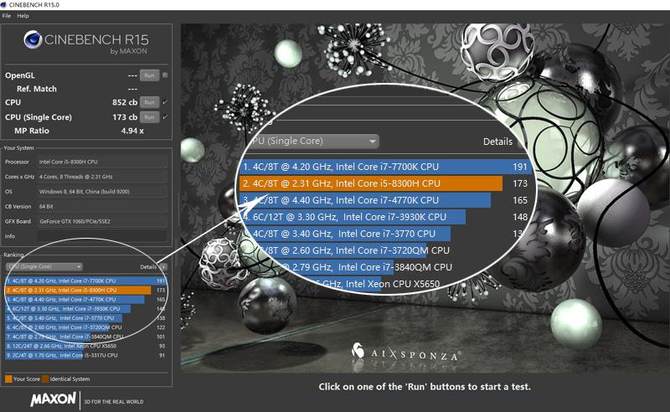670x412 pixels.
Task: Select the orange i5-8300H row in Ranking panel list
Action: pos(85,290)
